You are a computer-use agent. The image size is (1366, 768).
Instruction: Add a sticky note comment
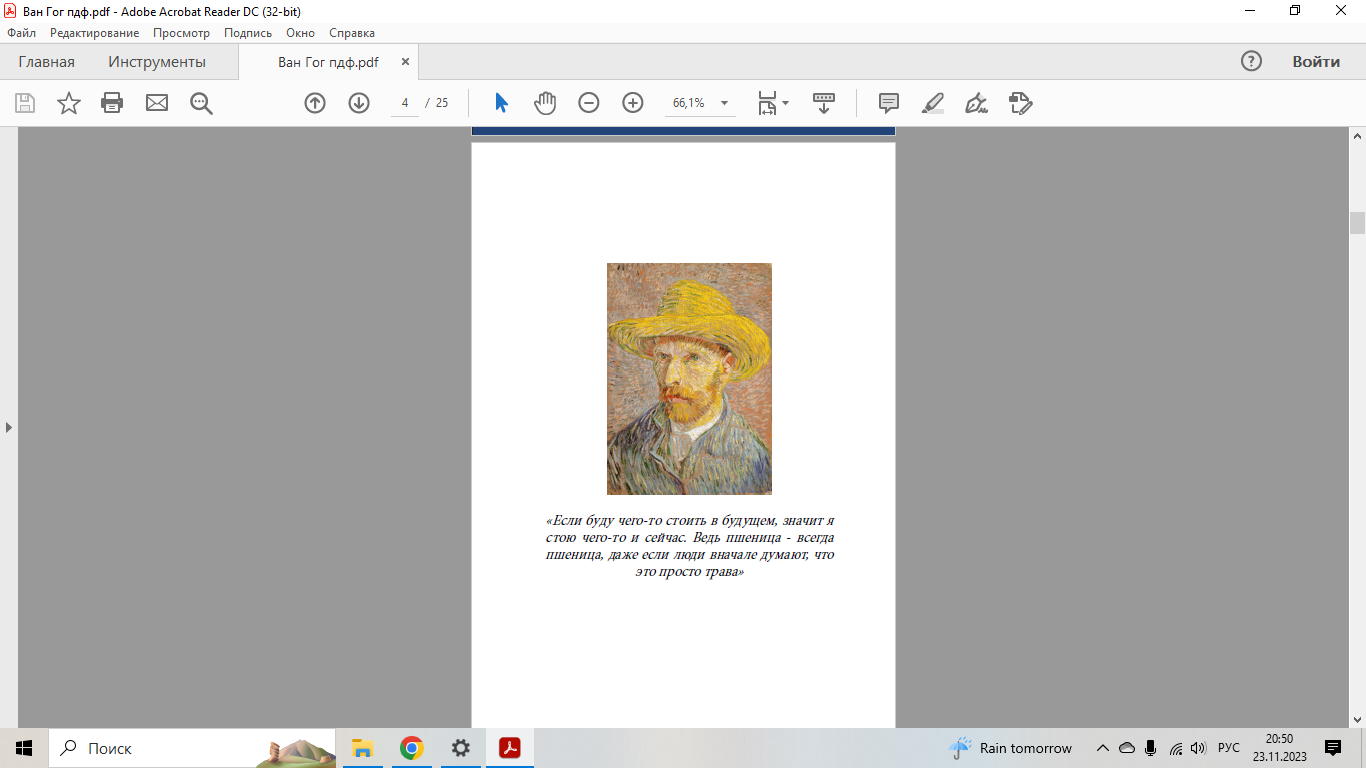tap(889, 103)
